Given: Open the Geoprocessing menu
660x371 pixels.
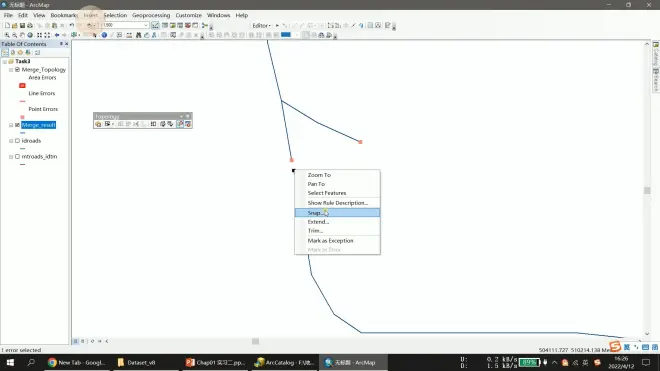Looking at the screenshot, I should (x=151, y=15).
